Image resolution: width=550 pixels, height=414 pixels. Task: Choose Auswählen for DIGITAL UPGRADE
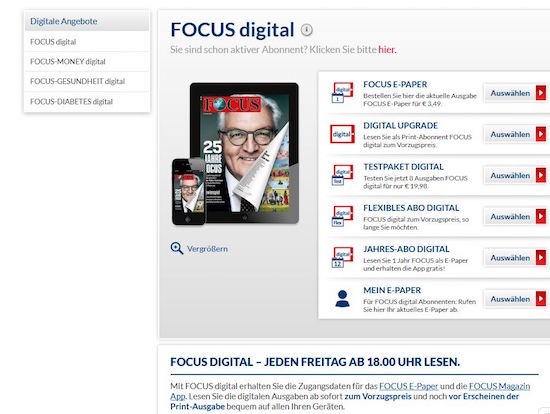click(515, 134)
